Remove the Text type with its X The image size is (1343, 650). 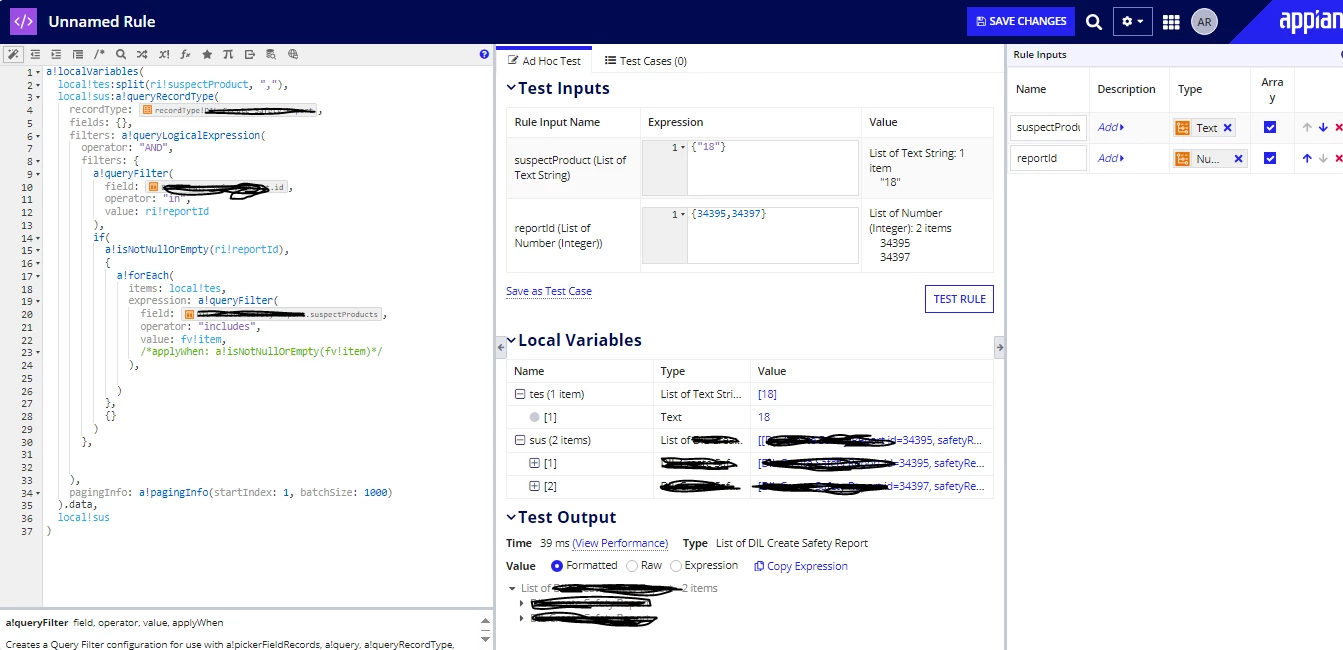click(x=1228, y=127)
